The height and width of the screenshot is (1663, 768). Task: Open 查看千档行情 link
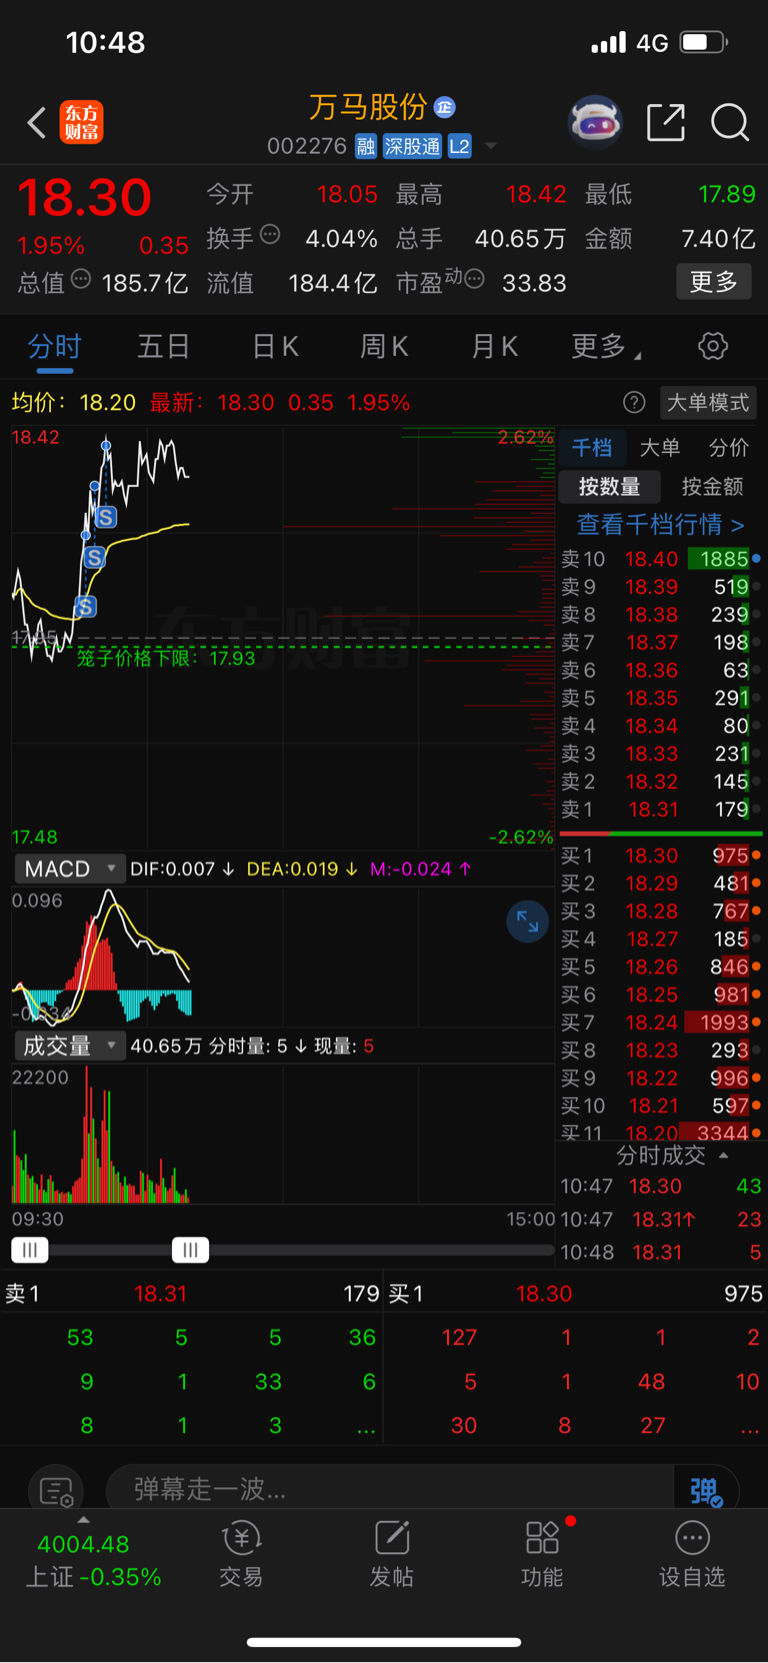point(660,524)
